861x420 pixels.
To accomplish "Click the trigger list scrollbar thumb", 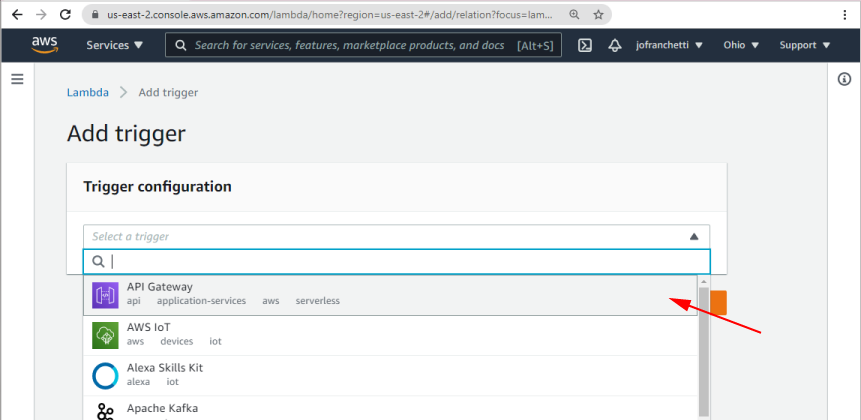I will (x=703, y=351).
